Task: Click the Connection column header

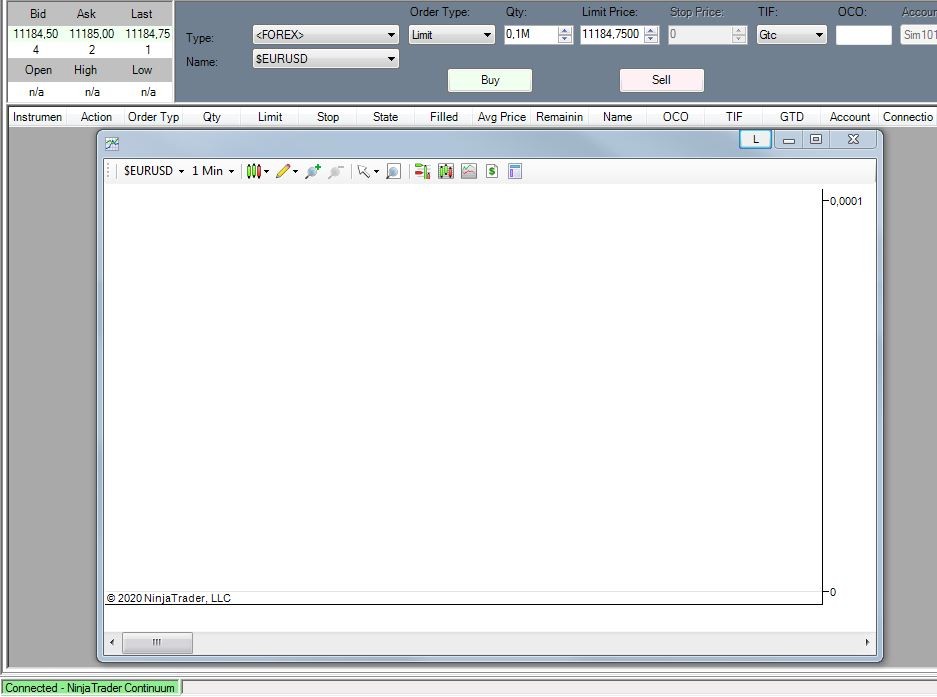Action: pyautogui.click(x=908, y=117)
